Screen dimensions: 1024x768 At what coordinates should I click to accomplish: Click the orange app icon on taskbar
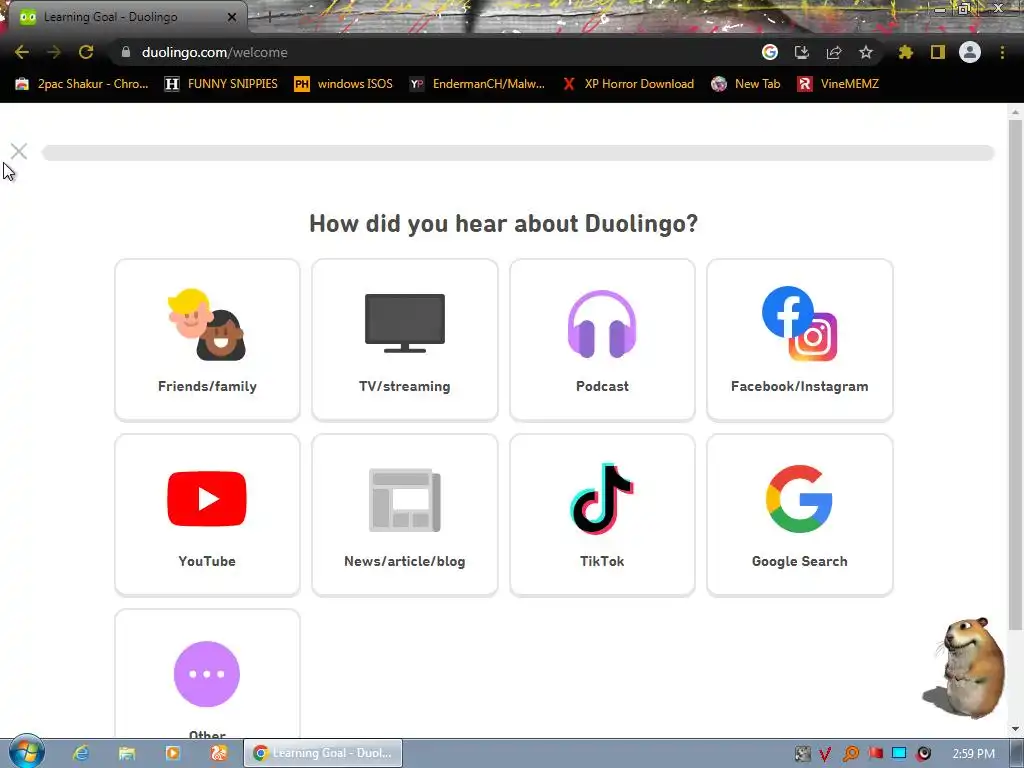click(x=219, y=753)
